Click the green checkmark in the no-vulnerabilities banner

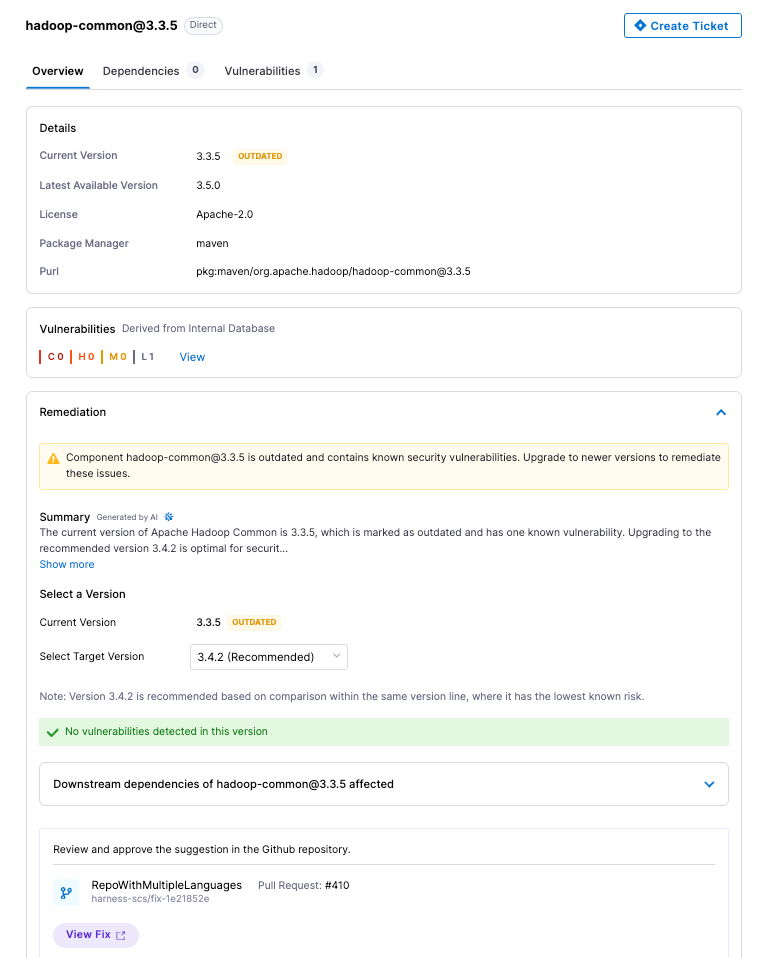(x=53, y=732)
